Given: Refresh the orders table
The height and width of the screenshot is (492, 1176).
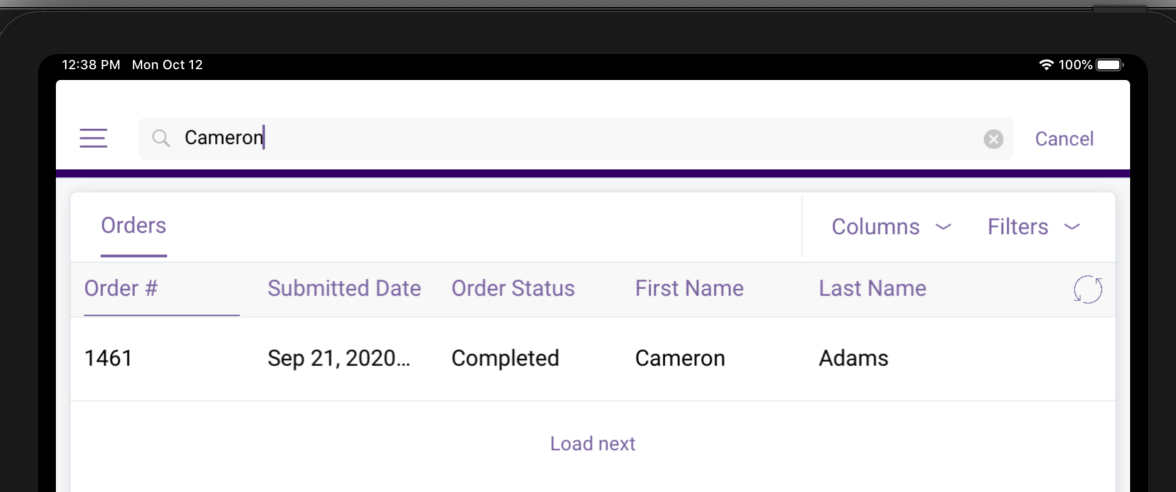Looking at the screenshot, I should pyautogui.click(x=1087, y=290).
